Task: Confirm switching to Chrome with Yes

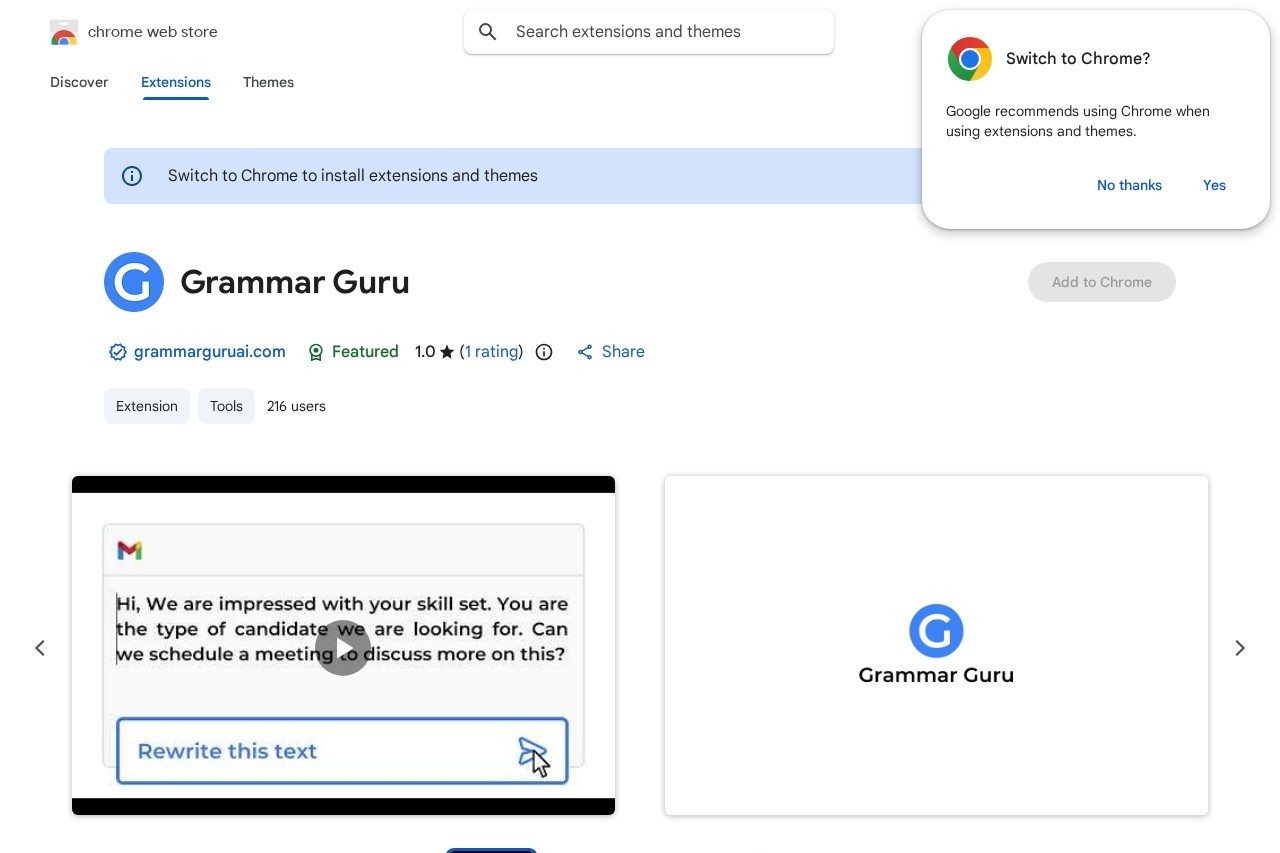Action: (1214, 185)
